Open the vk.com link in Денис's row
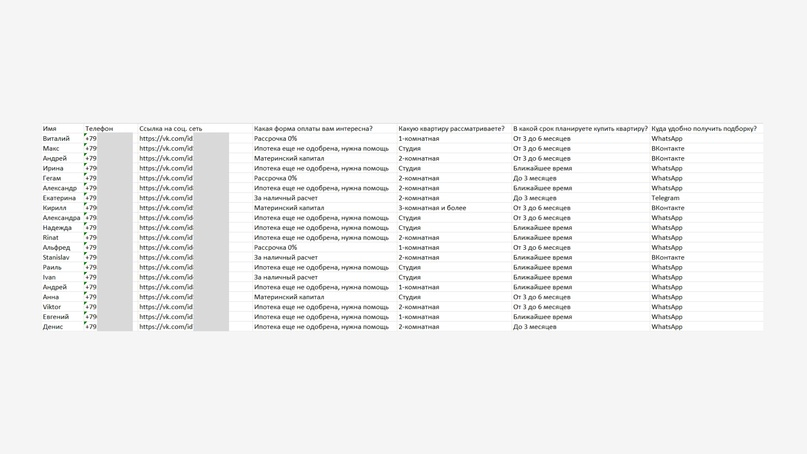Image resolution: width=807 pixels, height=454 pixels. (x=166, y=327)
